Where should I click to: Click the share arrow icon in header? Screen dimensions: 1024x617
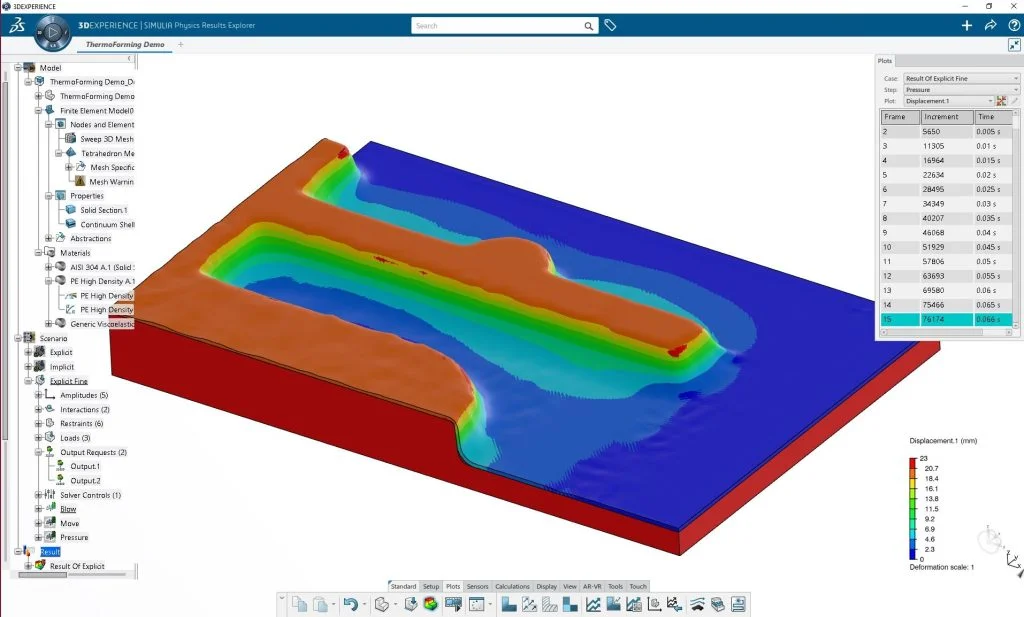tap(990, 26)
